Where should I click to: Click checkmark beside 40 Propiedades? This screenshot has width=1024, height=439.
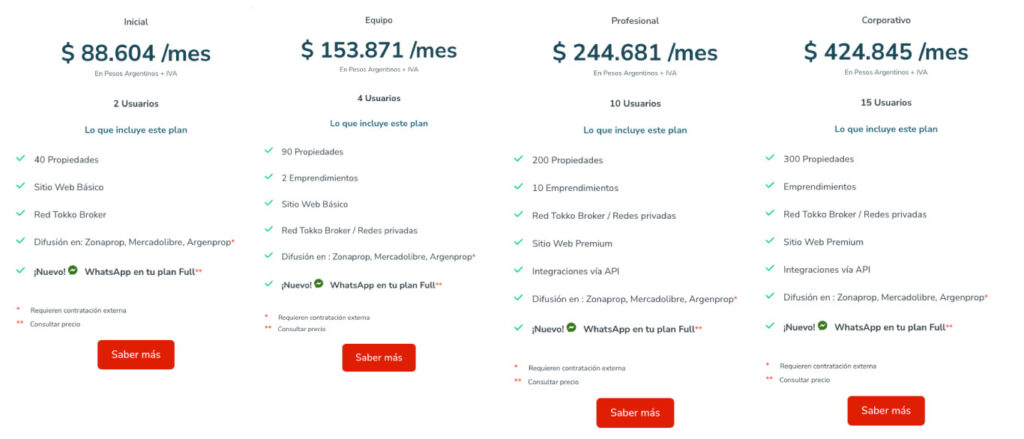point(21,158)
